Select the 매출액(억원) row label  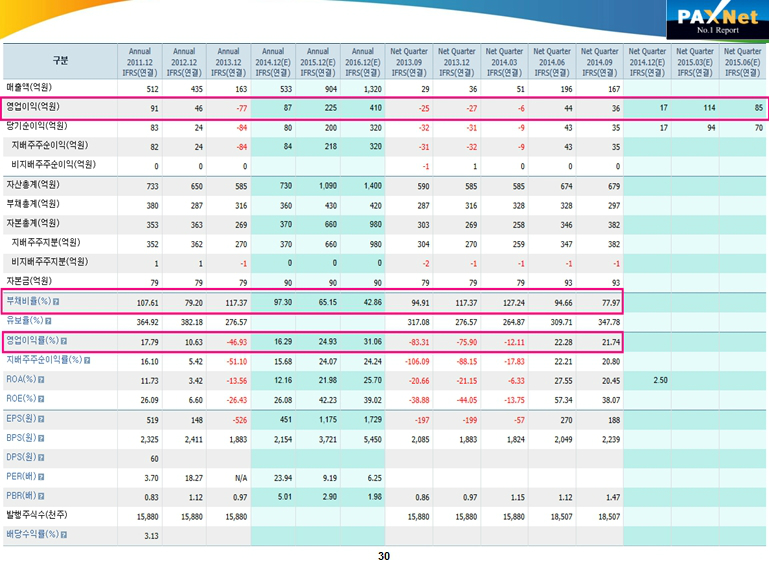click(33, 88)
